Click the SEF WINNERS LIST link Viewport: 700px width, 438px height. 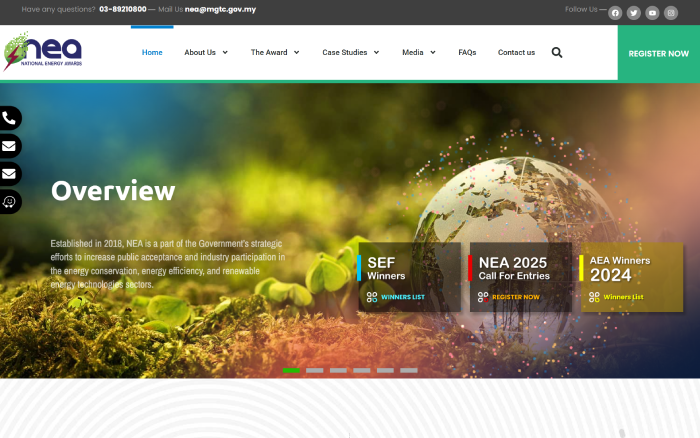pyautogui.click(x=403, y=297)
